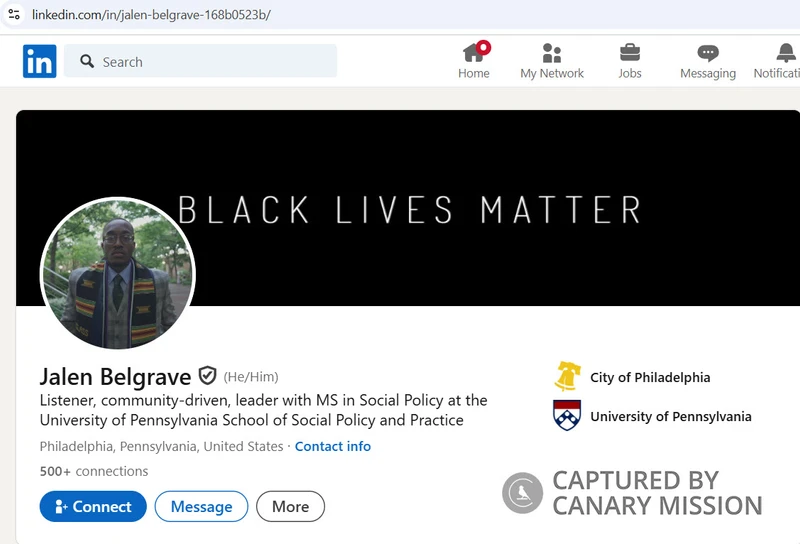Click the University of Pennsylvania shield logo
Viewport: 800px width, 544px height.
click(x=567, y=415)
